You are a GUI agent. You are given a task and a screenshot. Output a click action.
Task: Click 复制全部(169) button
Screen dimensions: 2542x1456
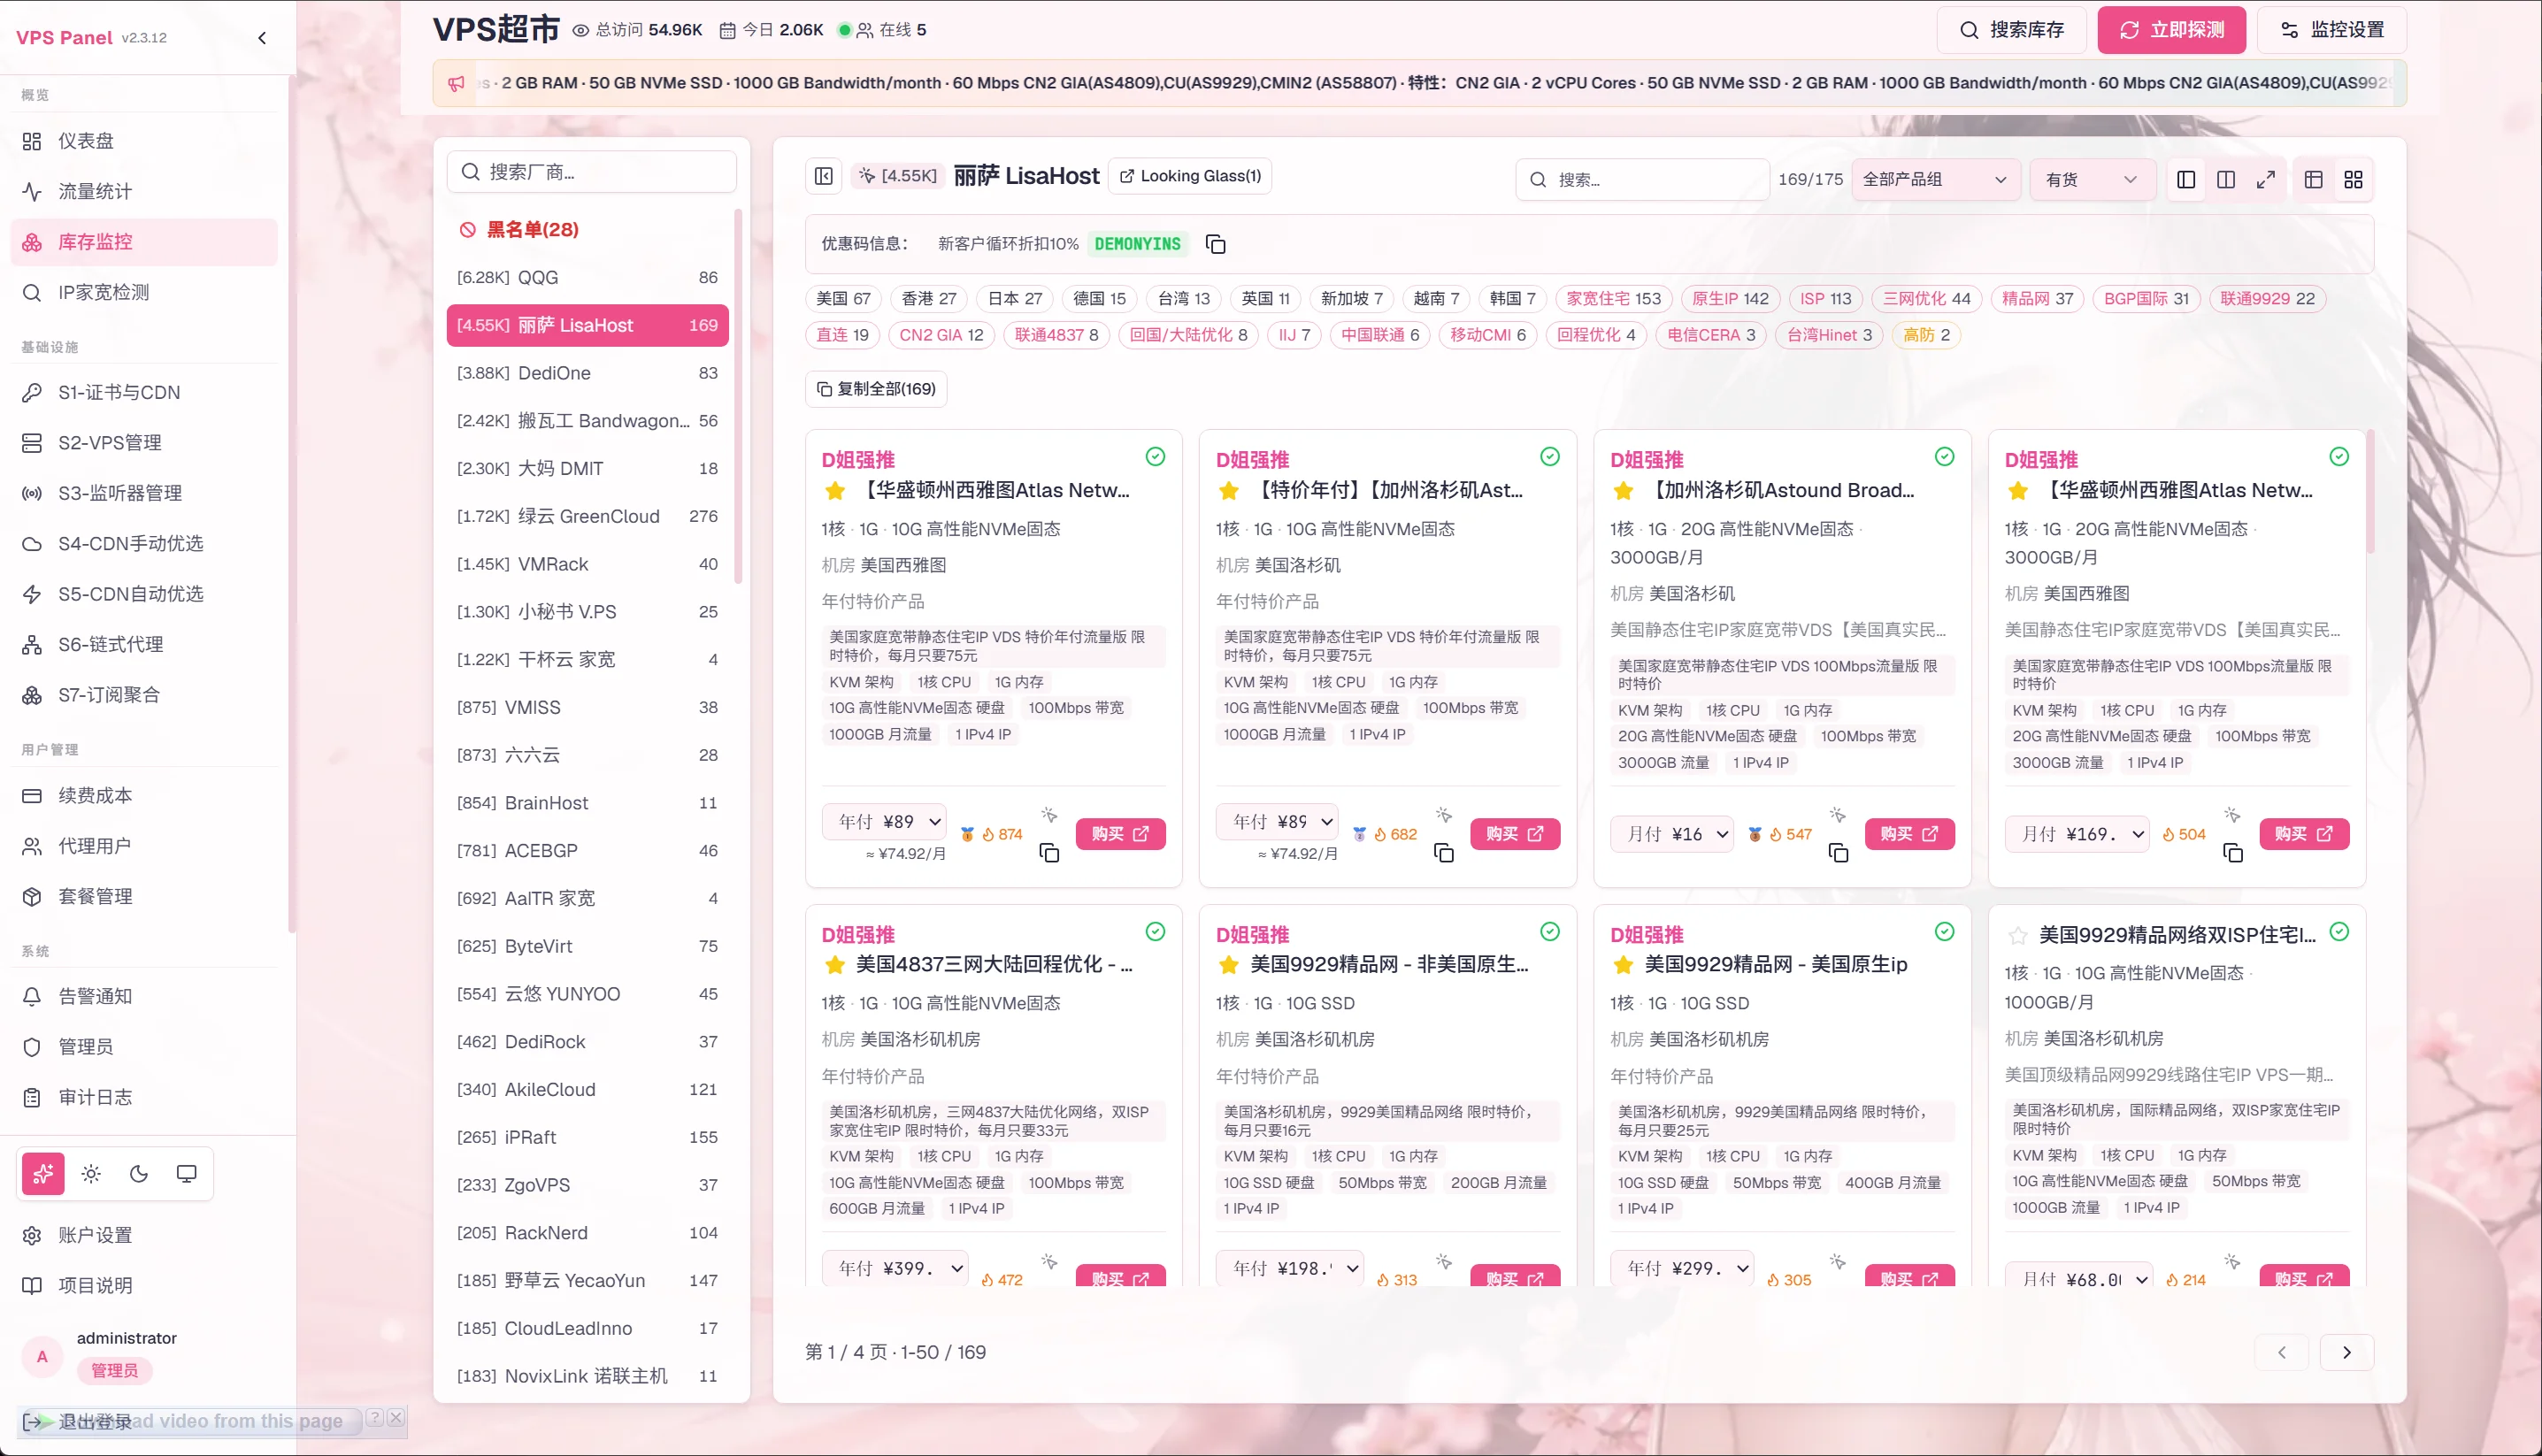[x=876, y=389]
